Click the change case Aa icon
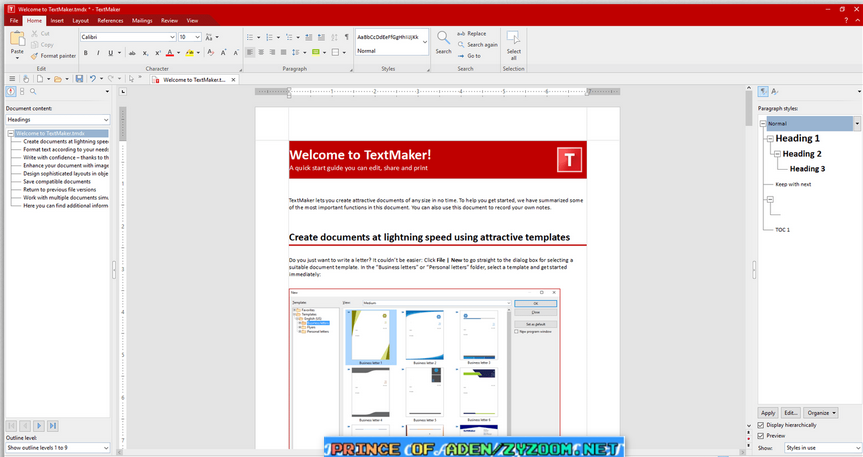Viewport: 863px width, 457px height. coord(209,37)
